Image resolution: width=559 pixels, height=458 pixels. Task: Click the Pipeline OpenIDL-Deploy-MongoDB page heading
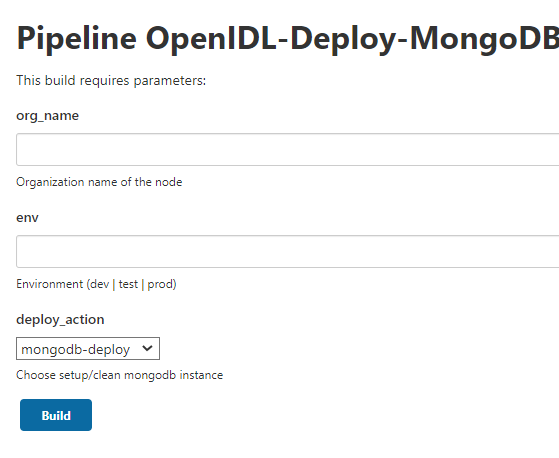(x=287, y=38)
